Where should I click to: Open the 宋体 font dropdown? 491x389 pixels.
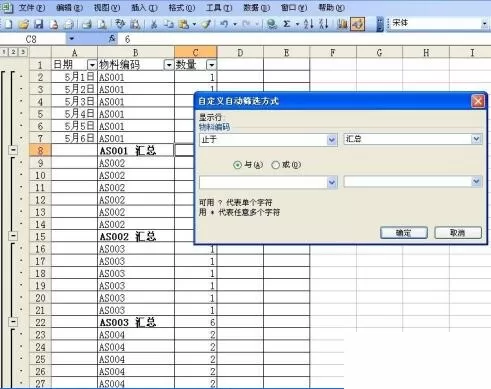pos(485,24)
